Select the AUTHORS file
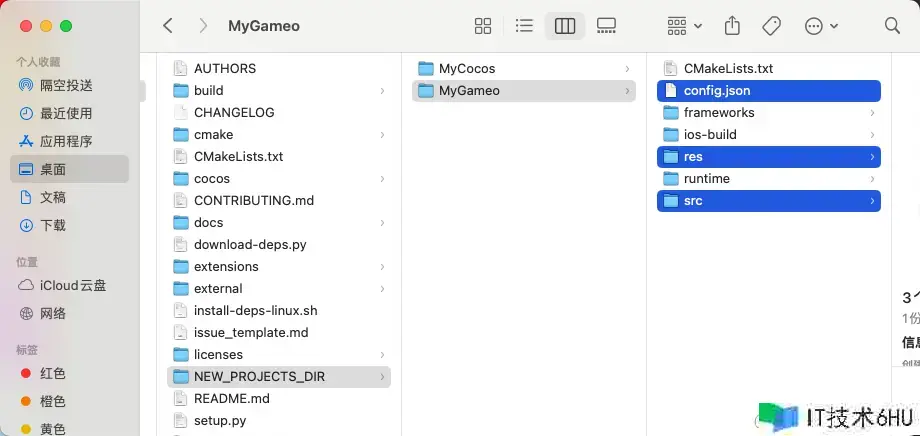This screenshot has height=436, width=920. (x=279, y=69)
